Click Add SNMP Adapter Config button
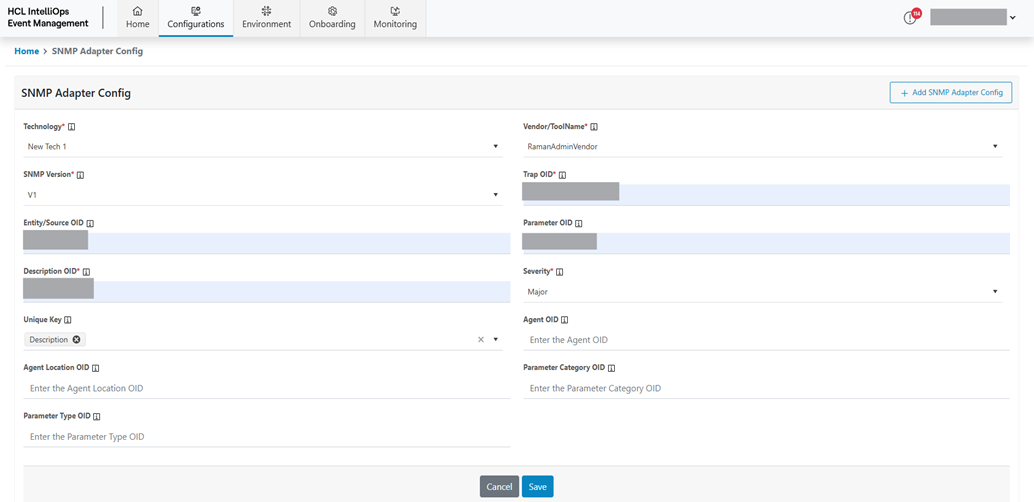 click(x=951, y=93)
